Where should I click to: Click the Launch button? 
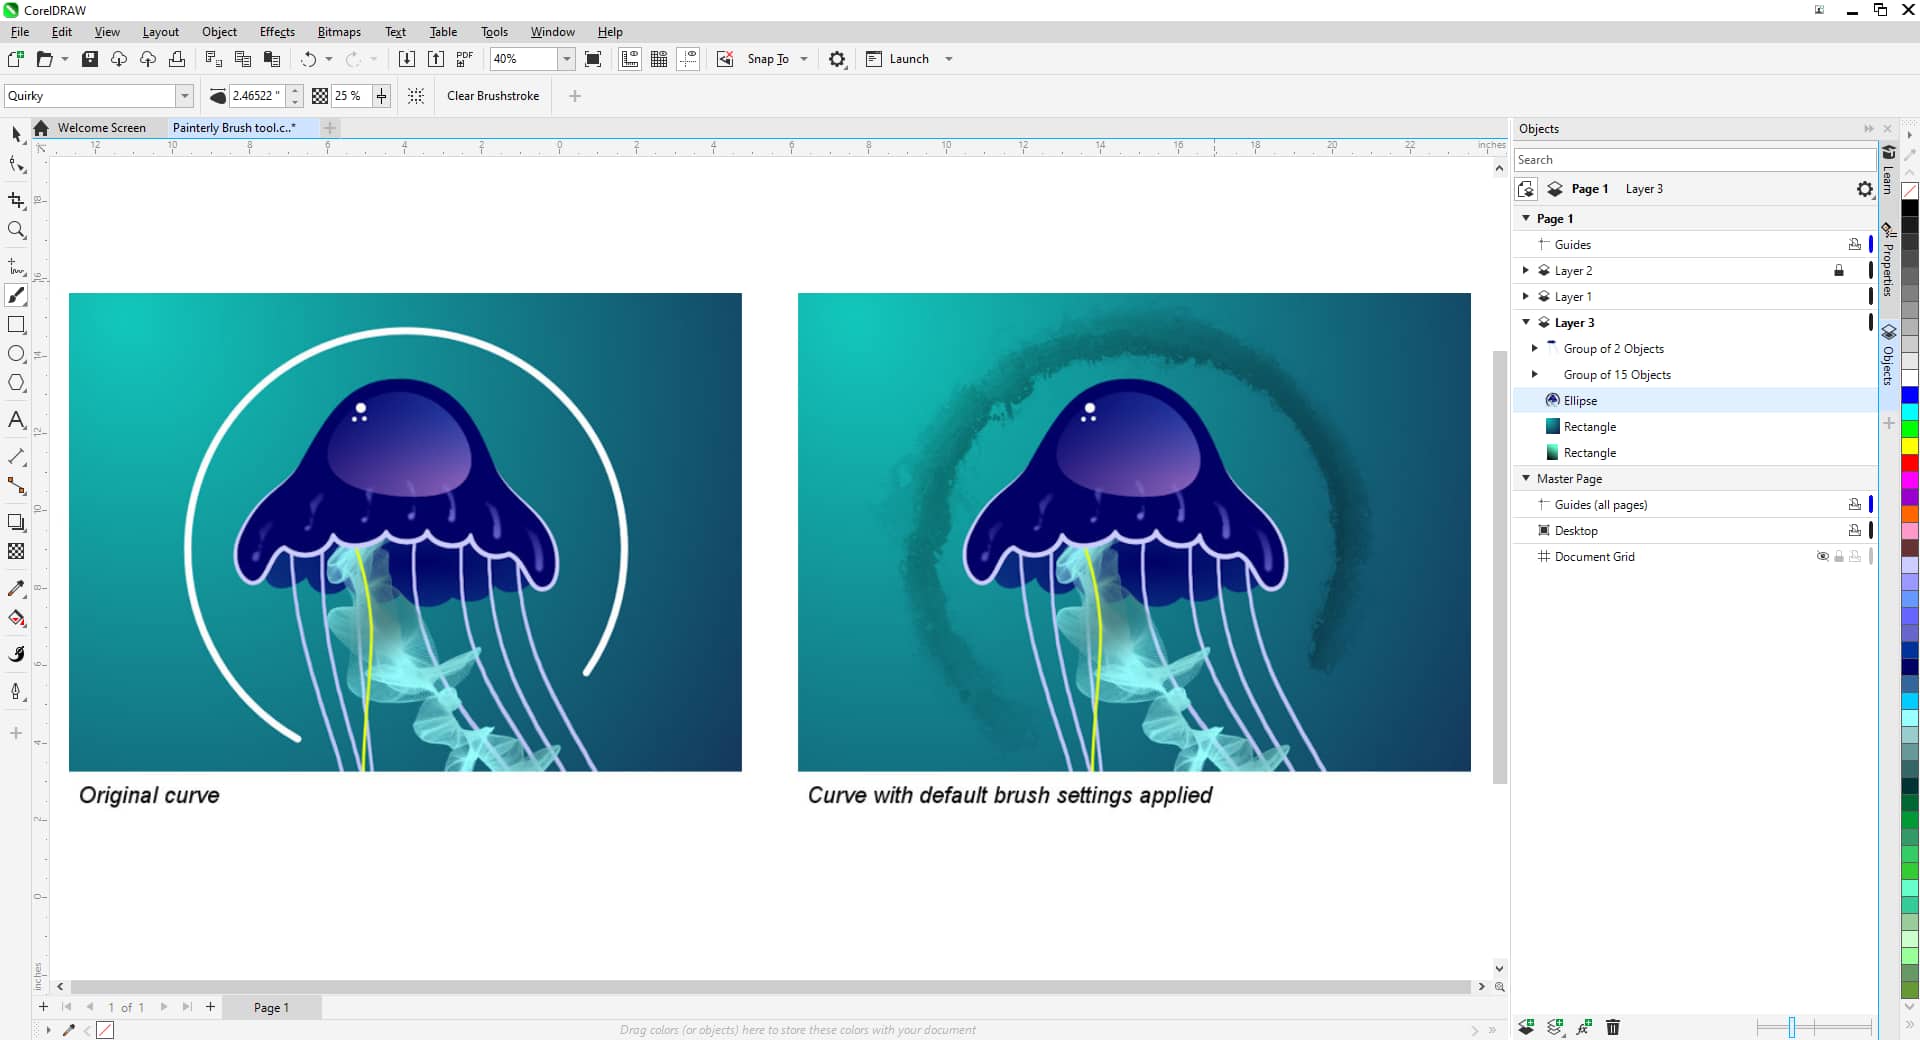coord(908,59)
